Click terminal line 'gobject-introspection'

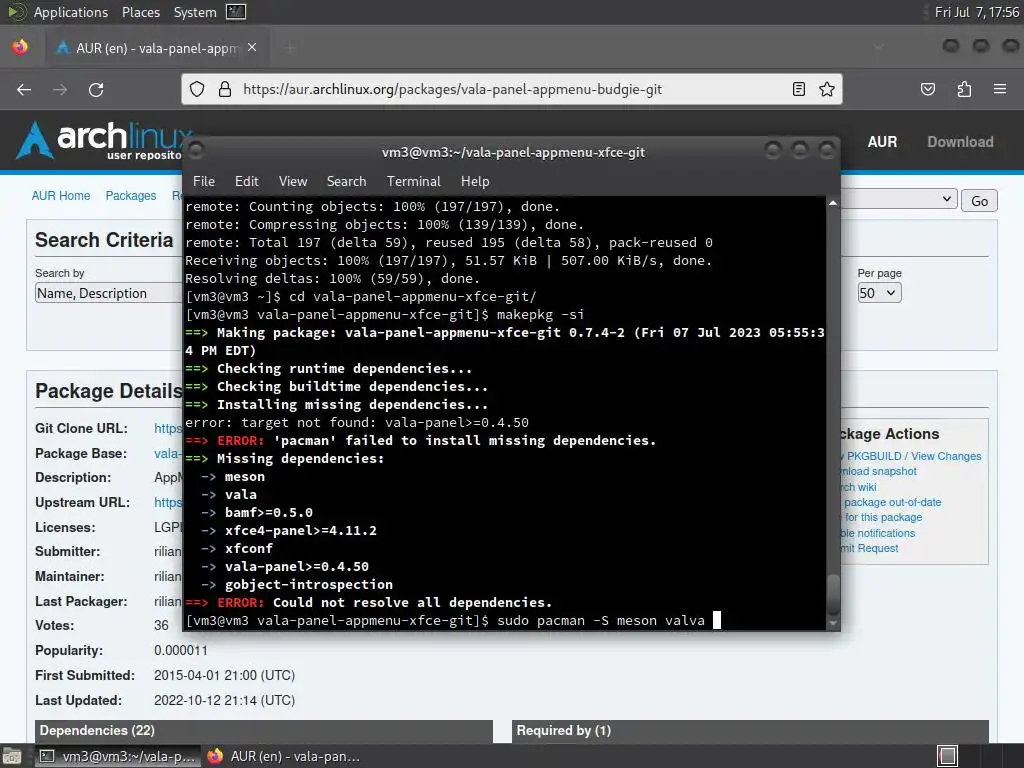pos(309,584)
